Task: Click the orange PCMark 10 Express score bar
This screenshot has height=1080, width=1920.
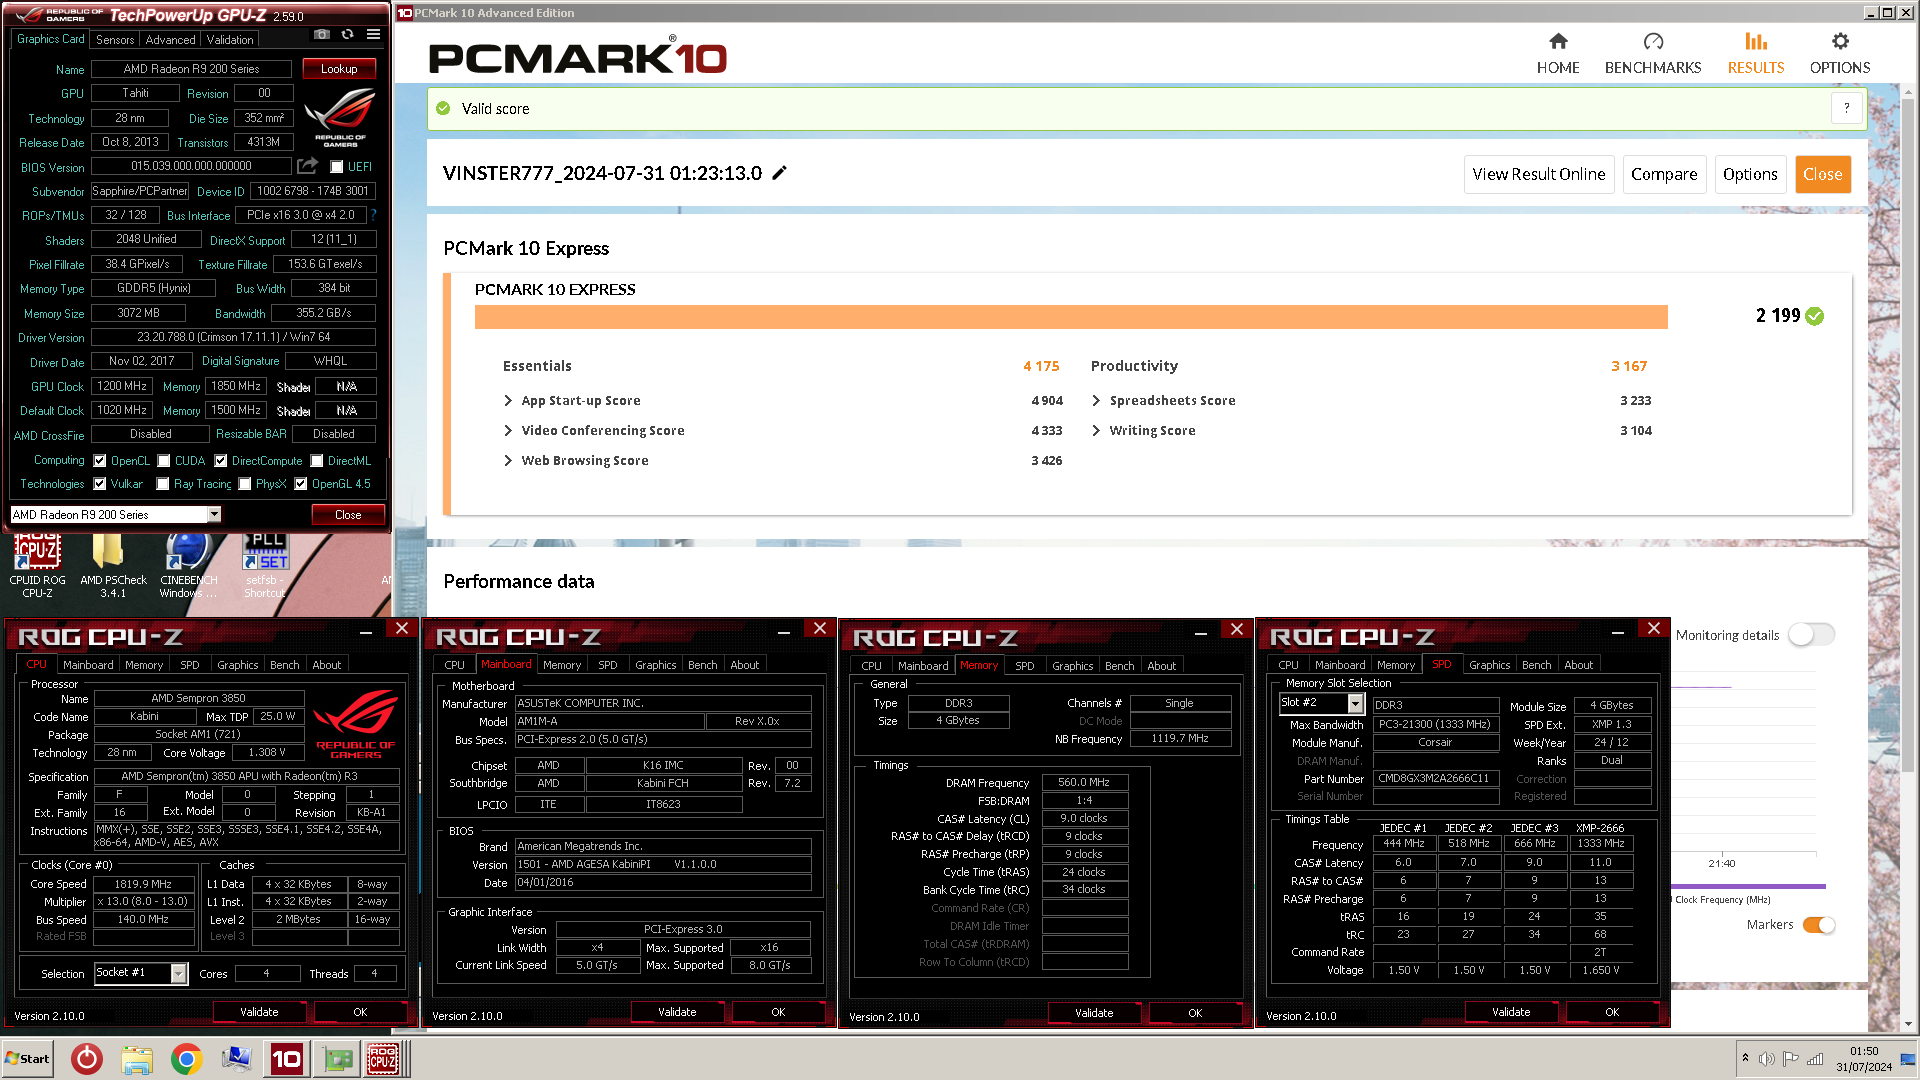Action: (x=1071, y=317)
